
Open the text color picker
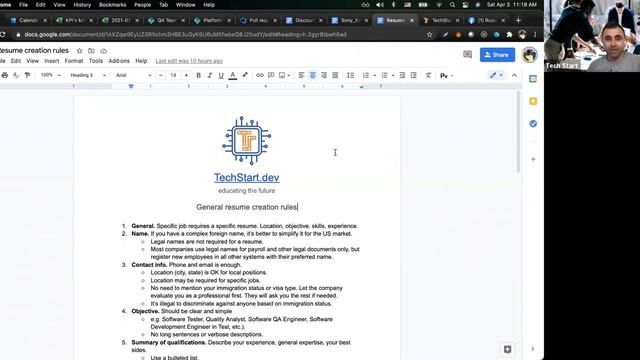click(x=233, y=75)
